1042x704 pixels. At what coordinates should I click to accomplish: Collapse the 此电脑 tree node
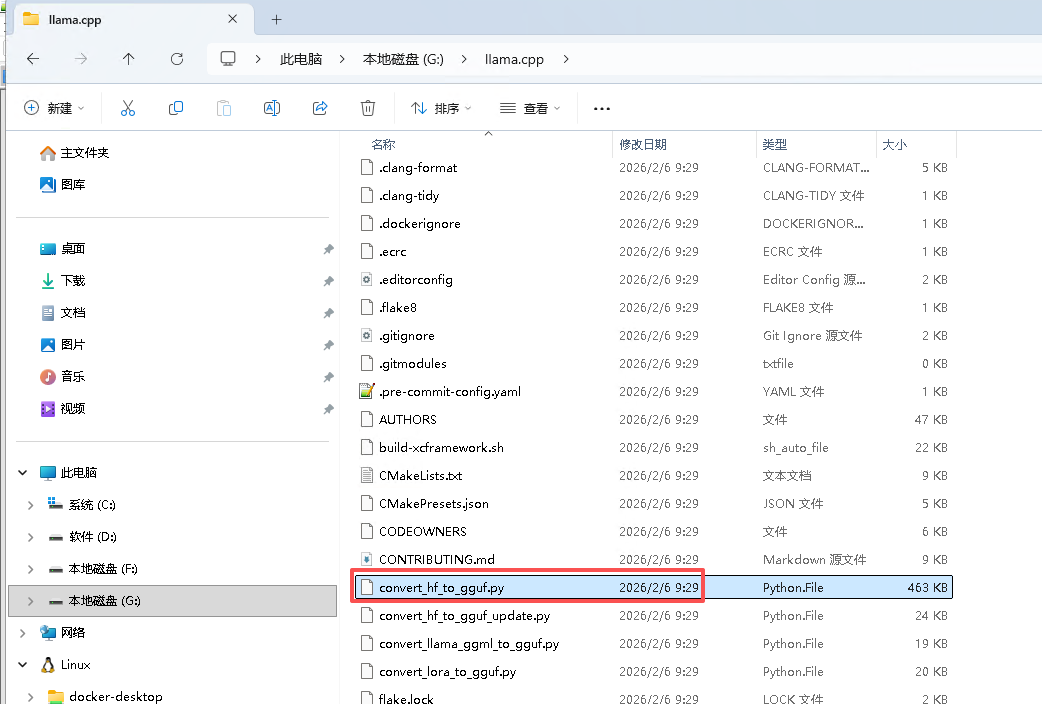click(x=23, y=473)
